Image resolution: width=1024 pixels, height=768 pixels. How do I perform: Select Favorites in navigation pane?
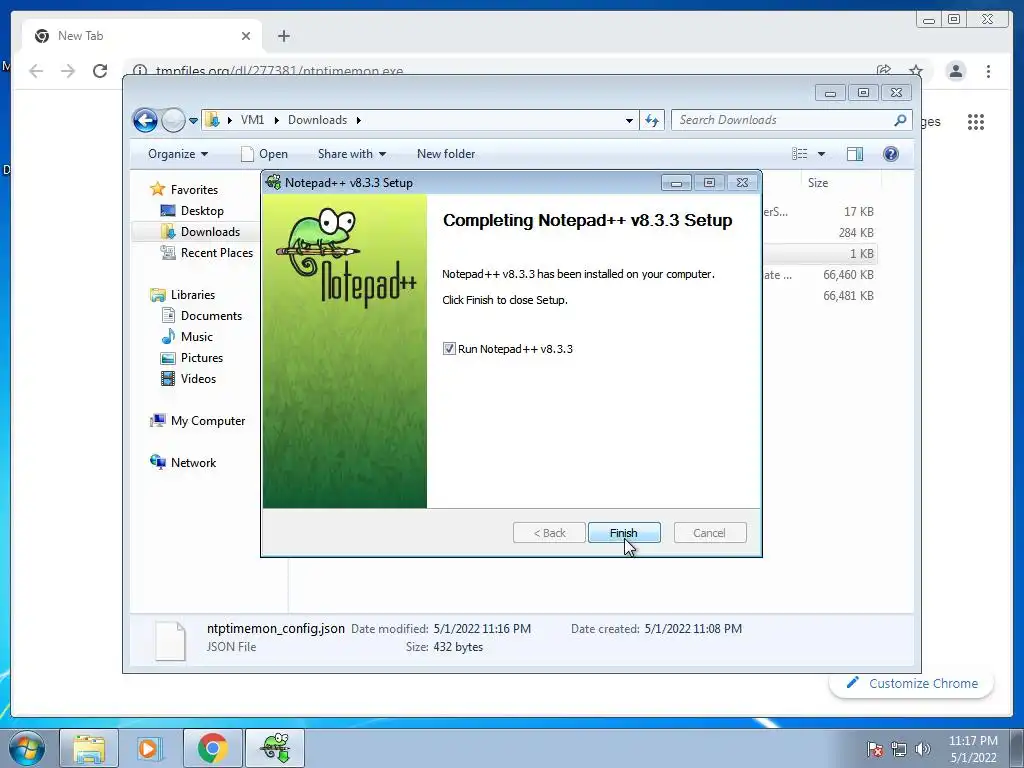pyautogui.click(x=194, y=189)
